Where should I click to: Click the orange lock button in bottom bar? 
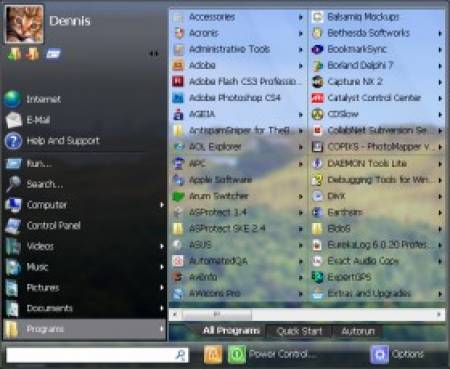point(213,354)
